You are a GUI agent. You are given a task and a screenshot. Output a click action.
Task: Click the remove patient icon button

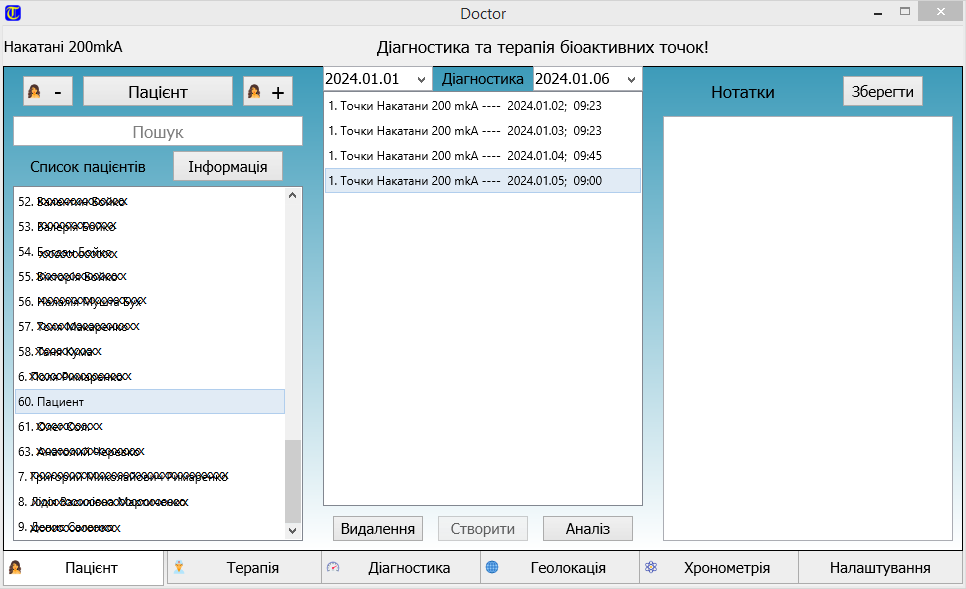point(47,92)
